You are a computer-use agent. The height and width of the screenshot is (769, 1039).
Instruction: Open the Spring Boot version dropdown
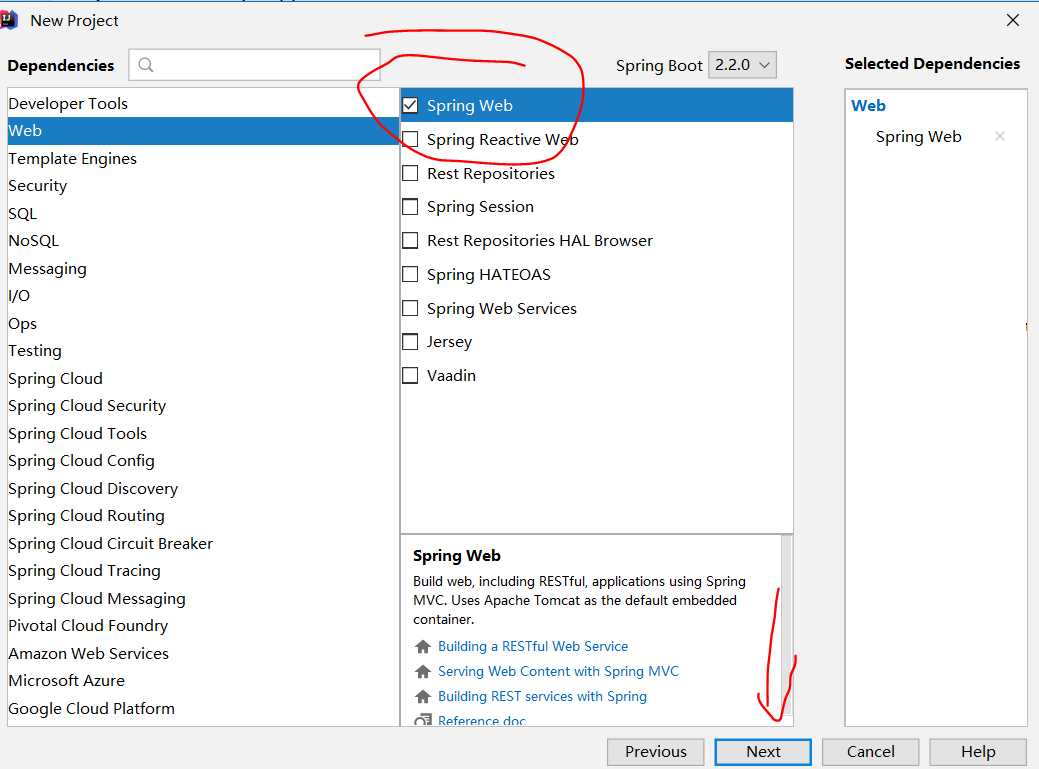[x=742, y=65]
